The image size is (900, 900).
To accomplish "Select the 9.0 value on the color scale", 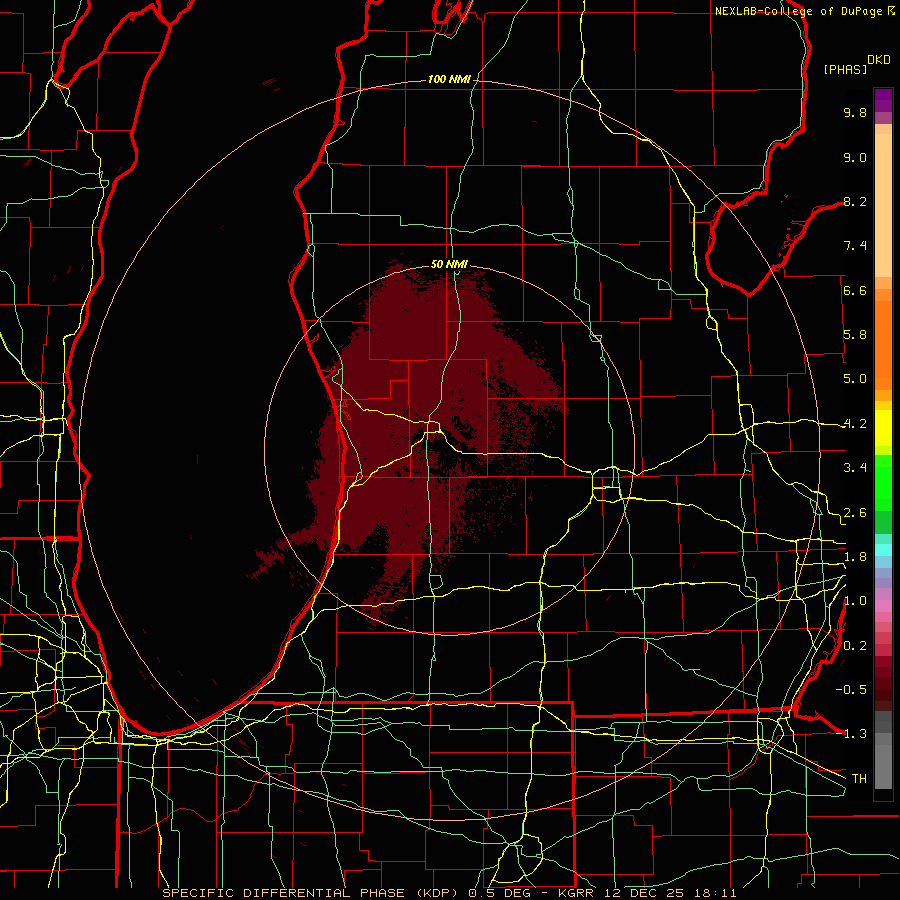I will tap(855, 157).
